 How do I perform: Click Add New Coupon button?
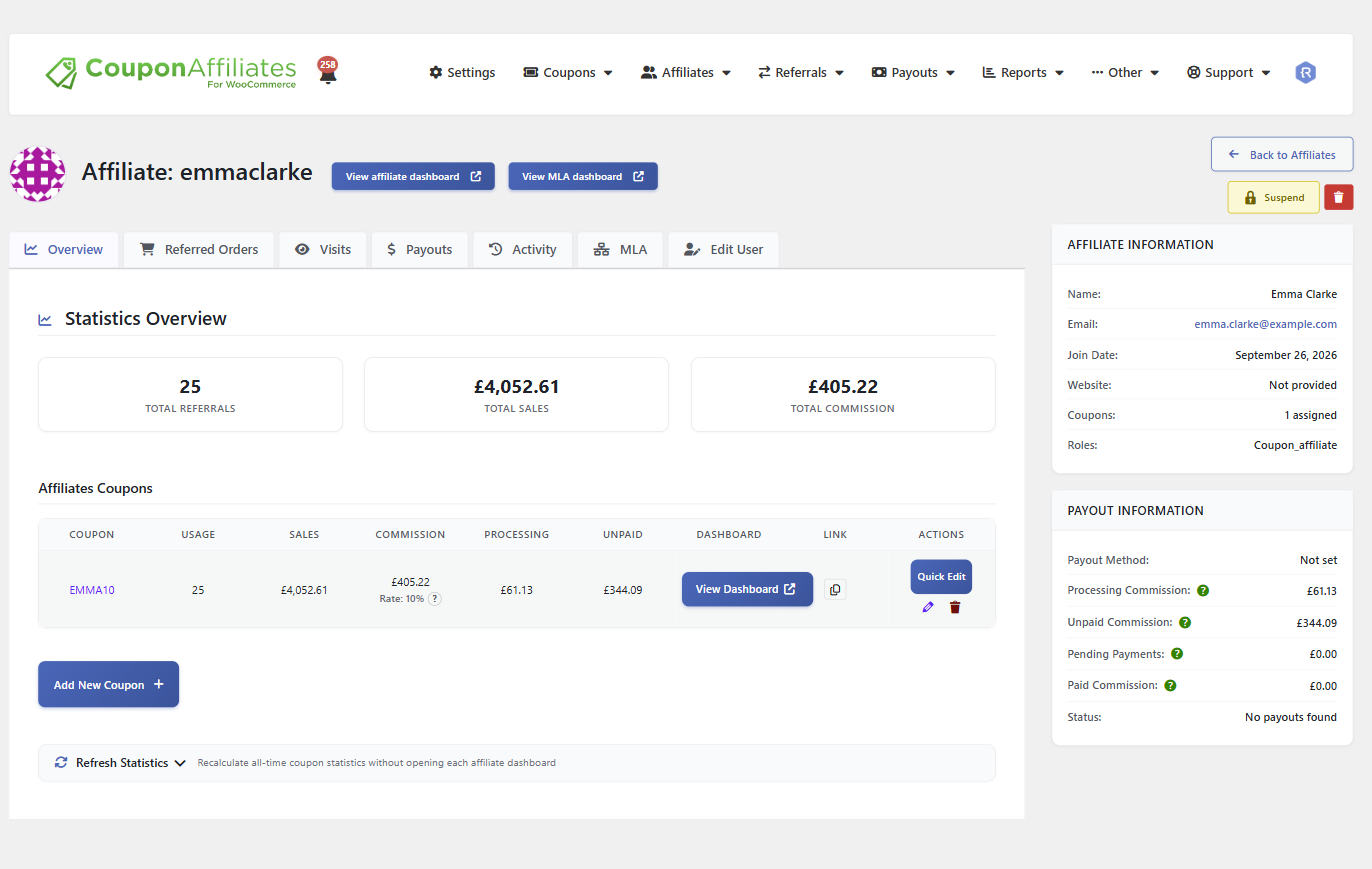[x=108, y=684]
